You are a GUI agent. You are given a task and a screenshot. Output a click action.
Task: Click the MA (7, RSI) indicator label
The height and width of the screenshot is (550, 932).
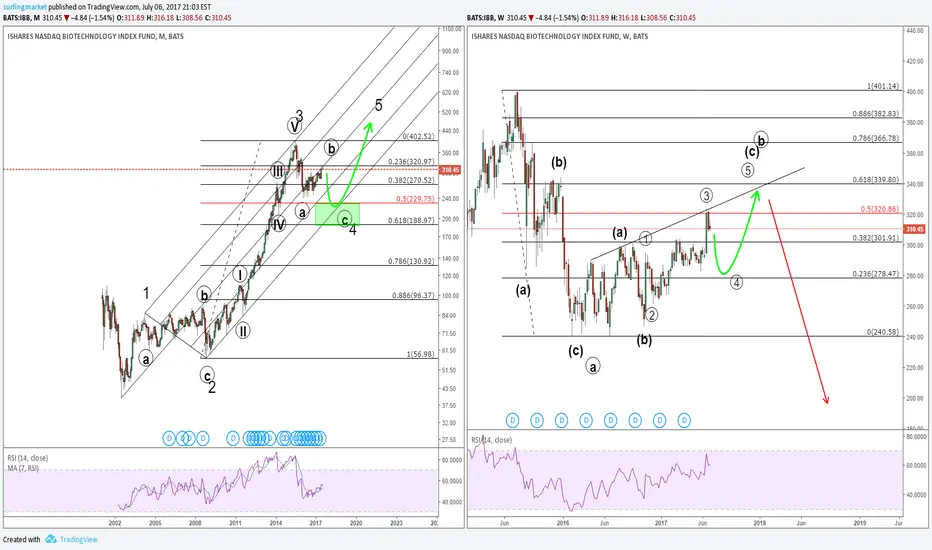click(x=23, y=469)
